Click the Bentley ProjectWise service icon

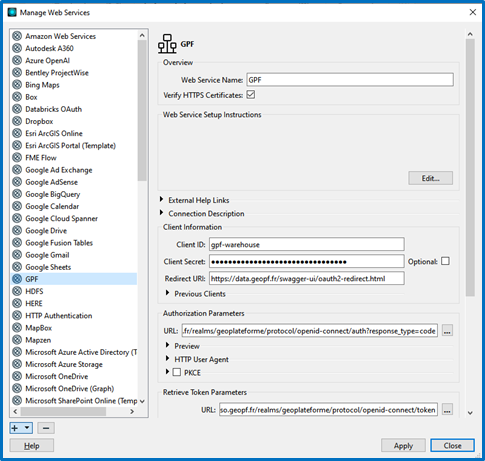pos(17,72)
